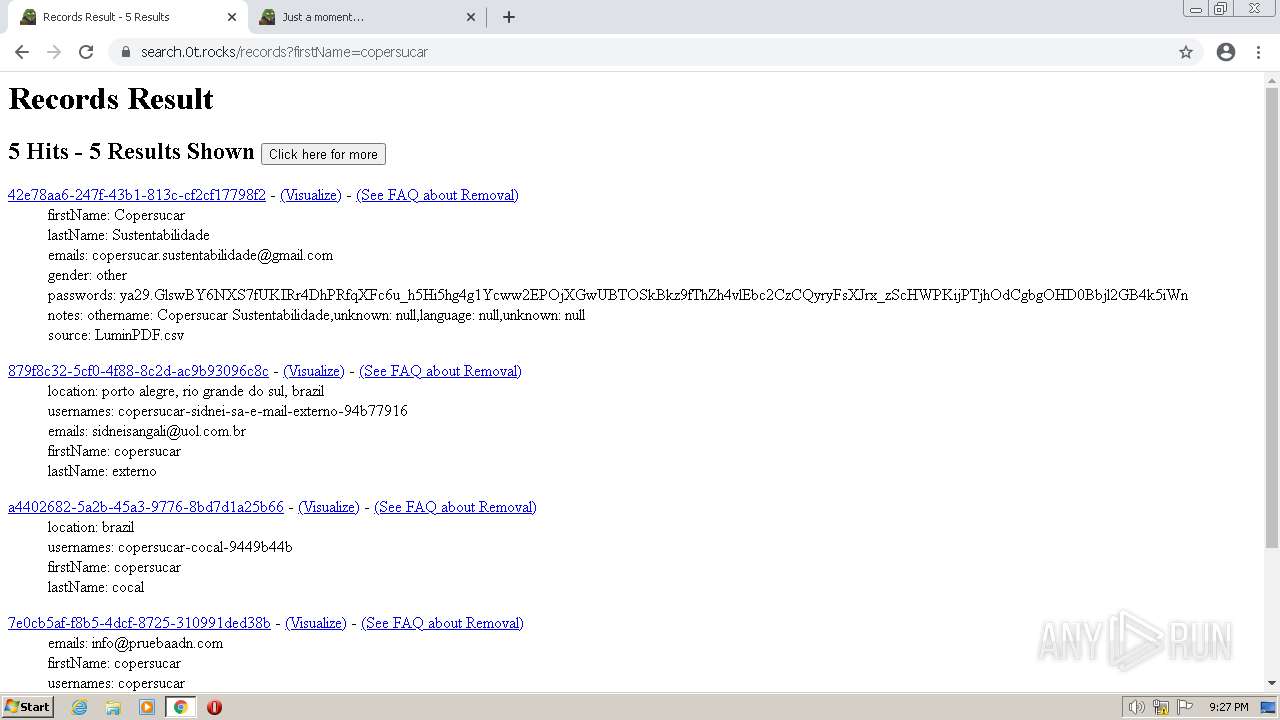Image resolution: width=1280 pixels, height=720 pixels.
Task: Open FAQ about Removal for 7e0cb5af record
Action: pos(442,623)
